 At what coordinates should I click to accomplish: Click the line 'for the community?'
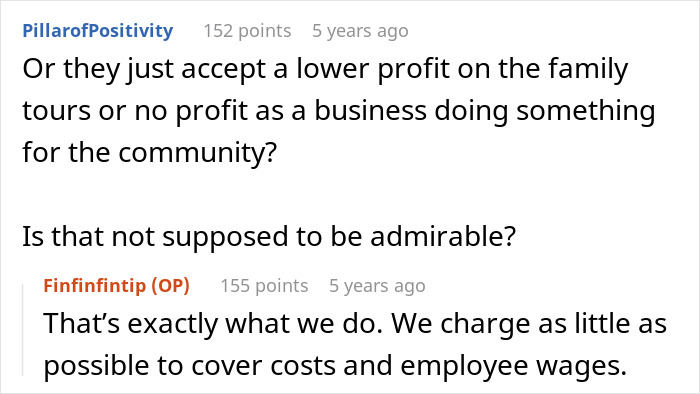pyautogui.click(x=150, y=152)
